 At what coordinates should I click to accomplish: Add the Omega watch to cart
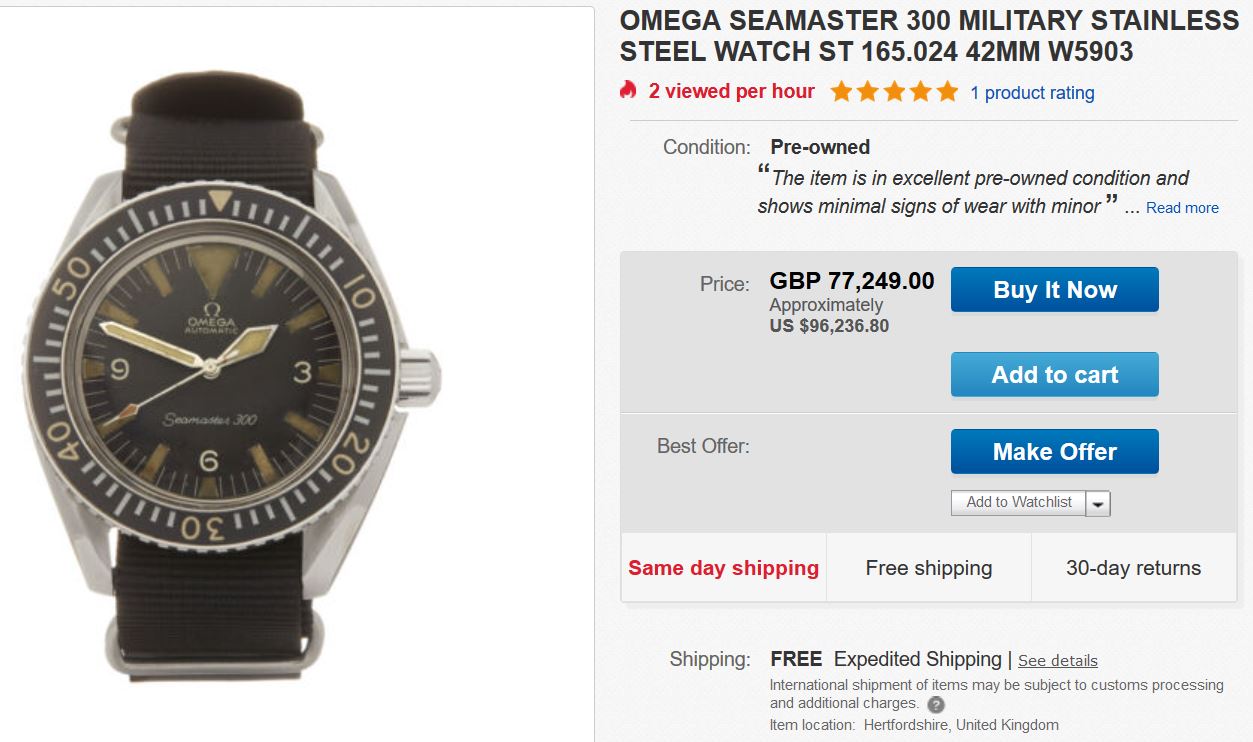[x=1054, y=375]
